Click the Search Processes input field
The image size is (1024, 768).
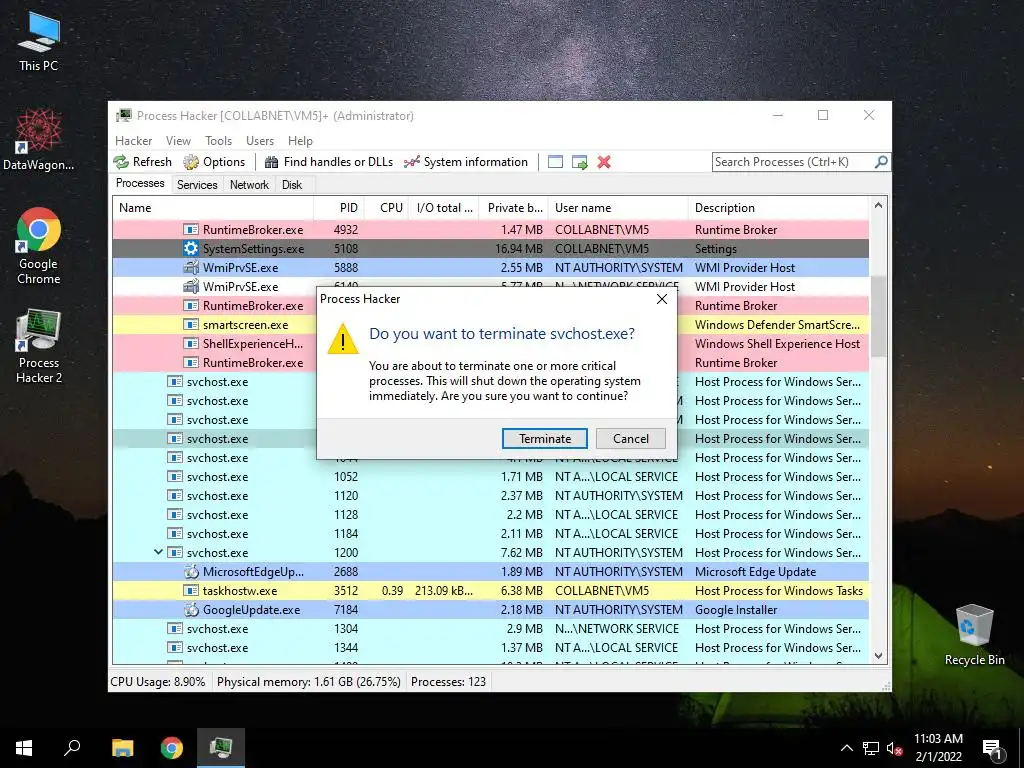click(x=793, y=162)
